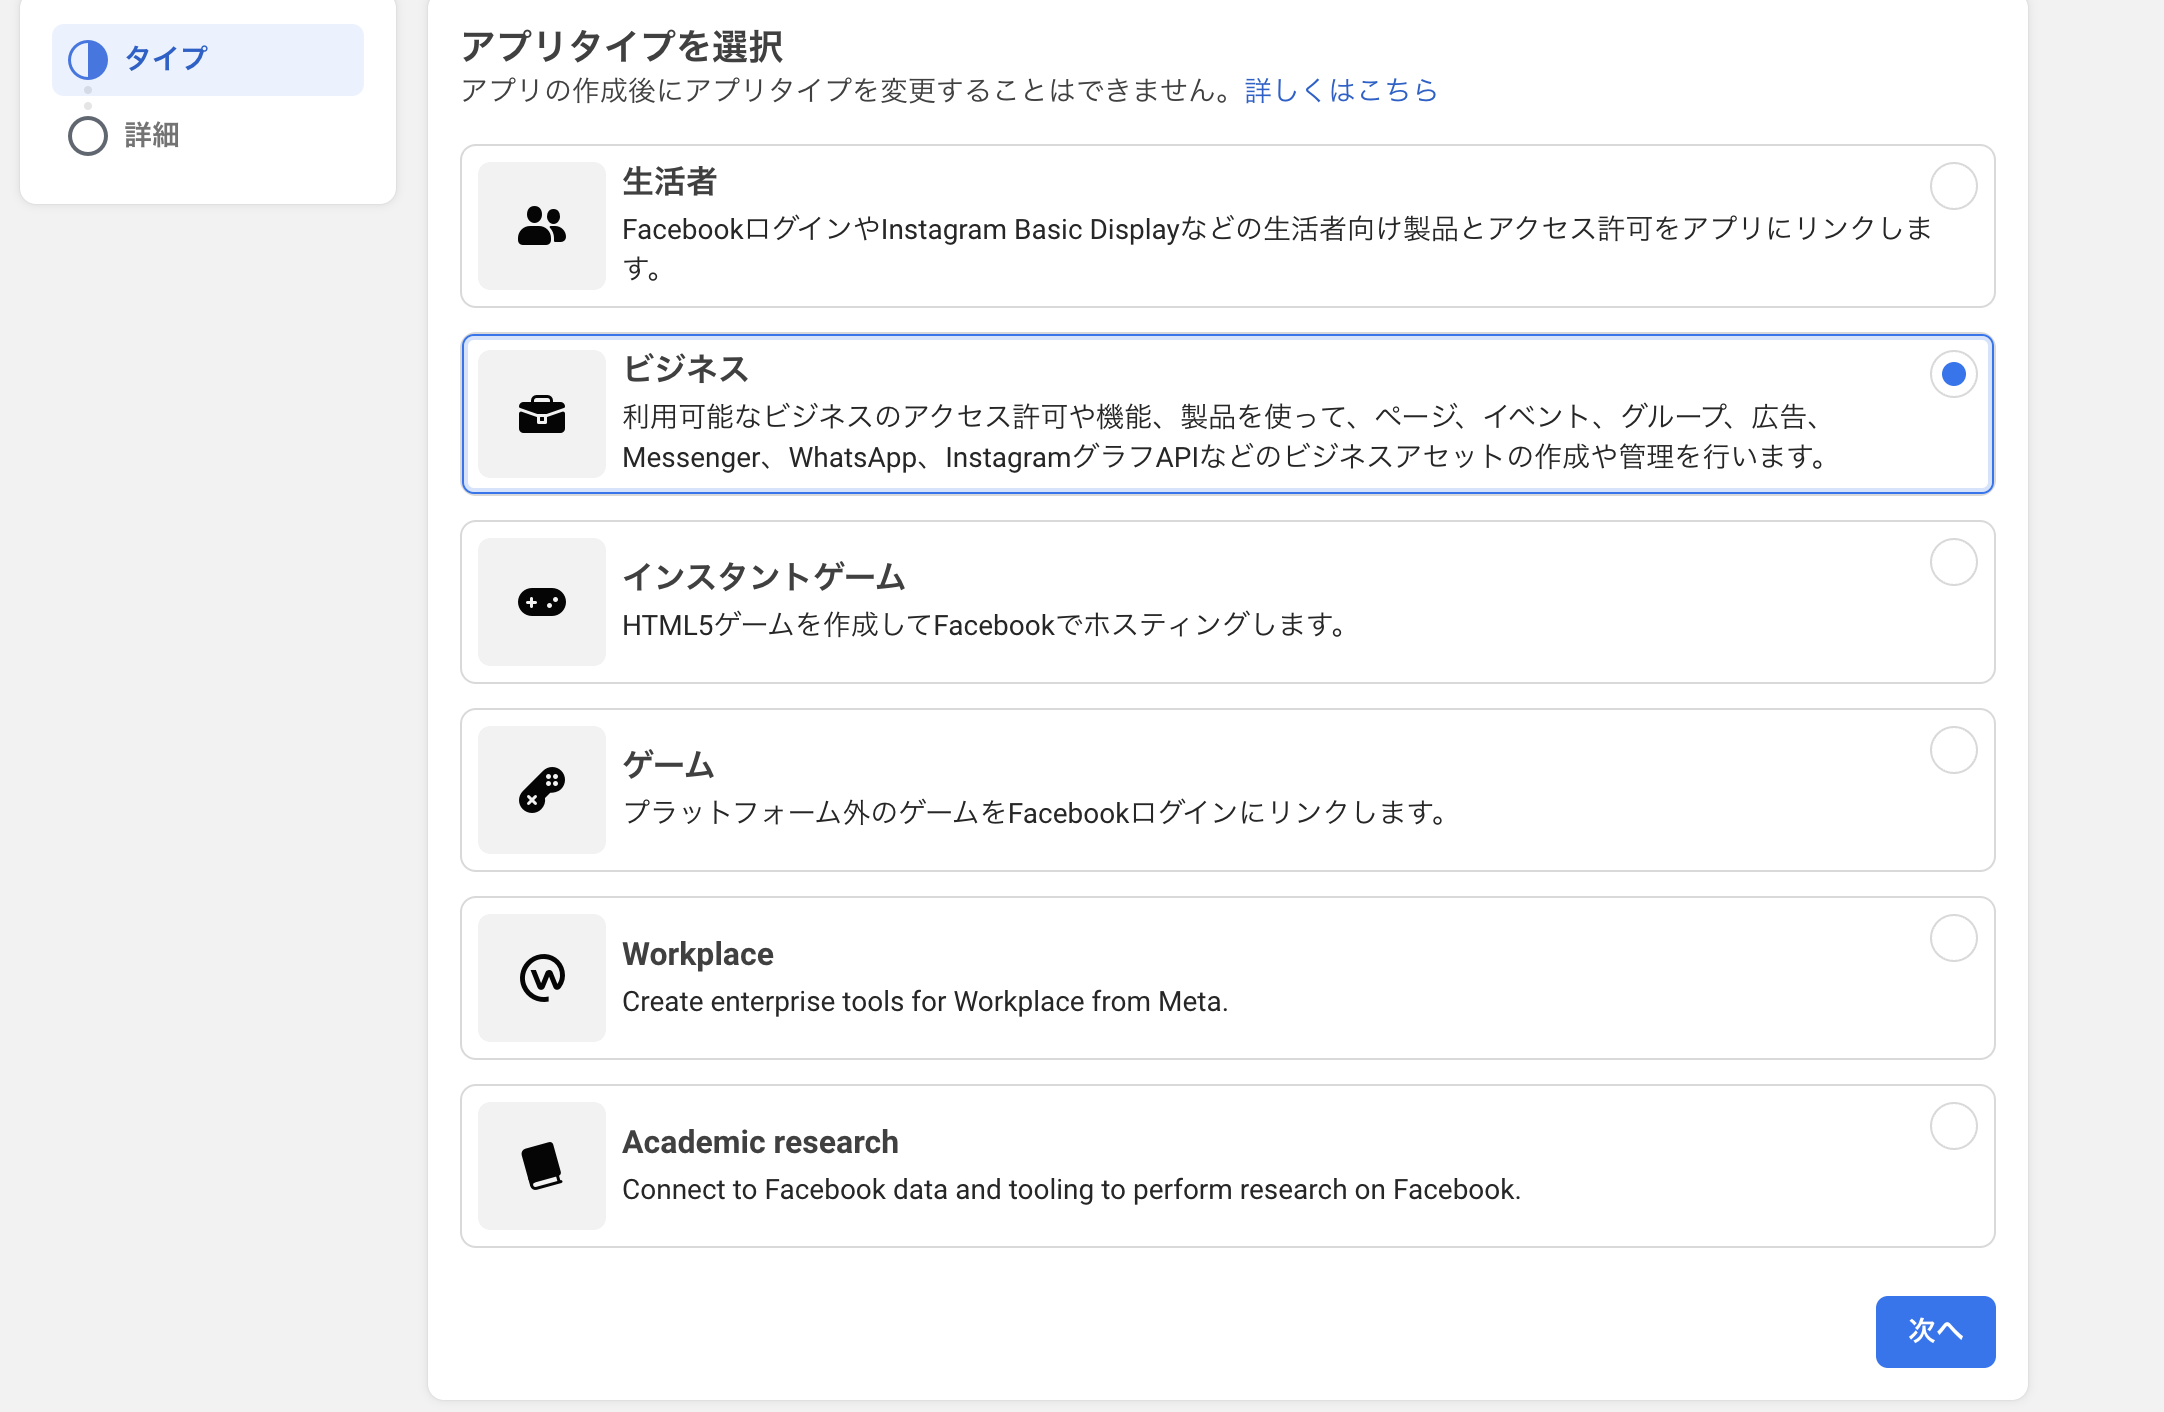This screenshot has height=1412, width=2164.
Task: Select the インスタントゲーム radio button
Action: coord(1953,562)
